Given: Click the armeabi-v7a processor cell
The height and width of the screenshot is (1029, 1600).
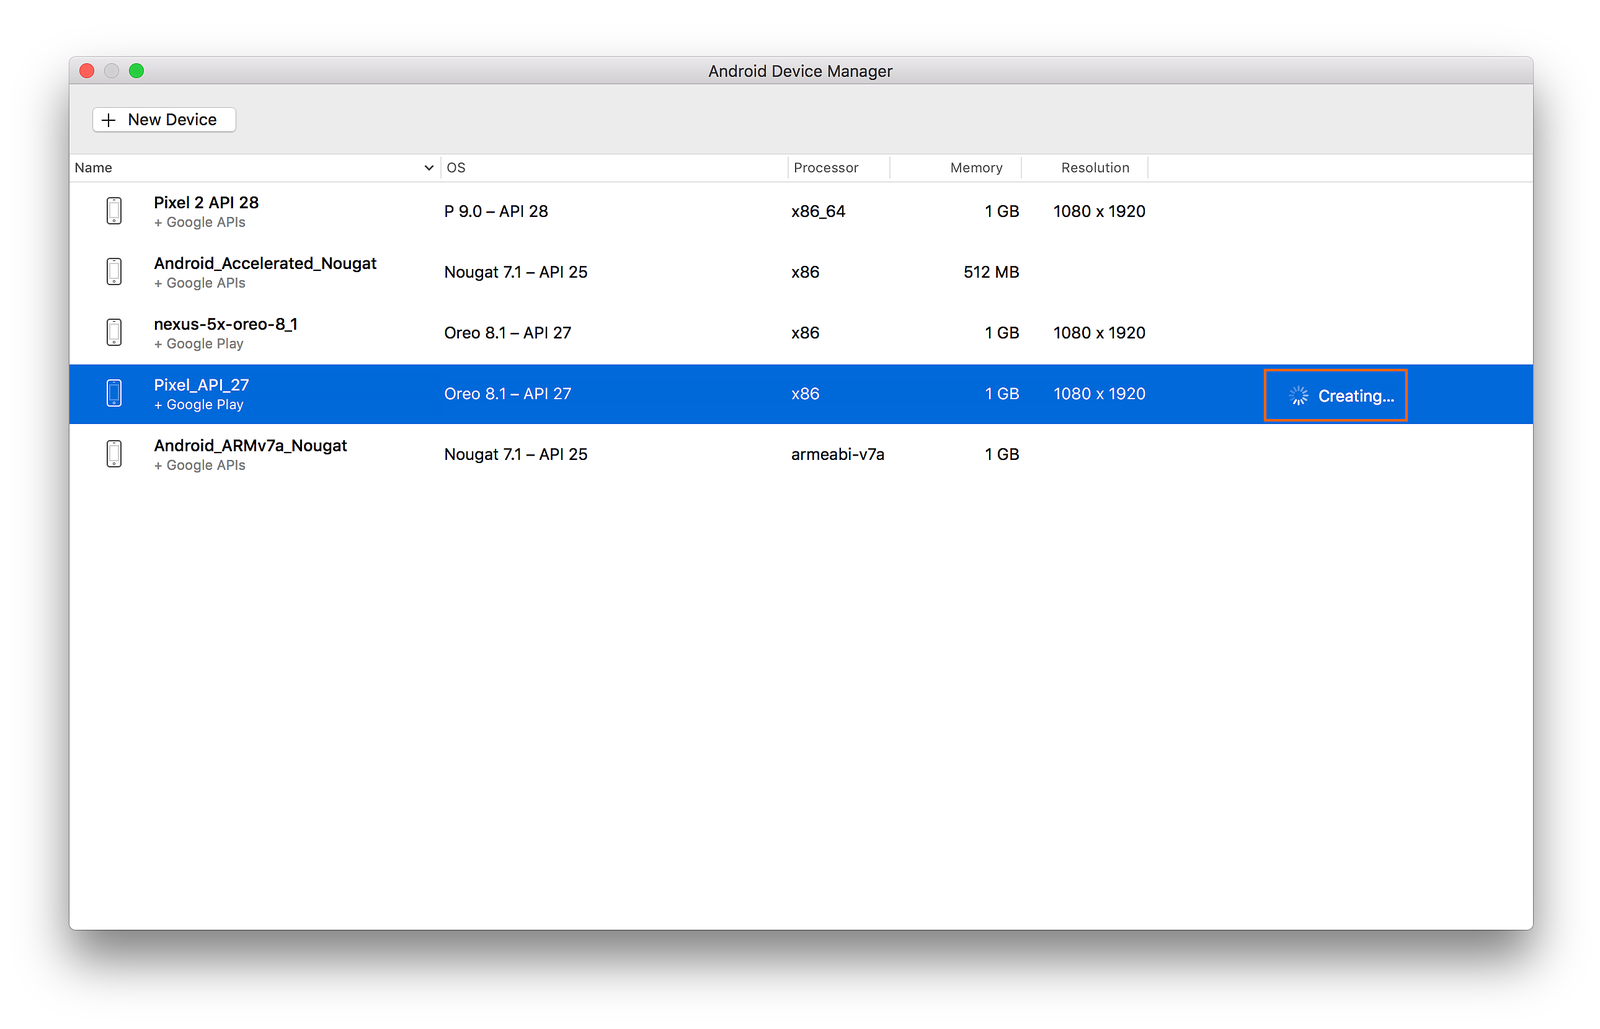Looking at the screenshot, I should point(837,455).
